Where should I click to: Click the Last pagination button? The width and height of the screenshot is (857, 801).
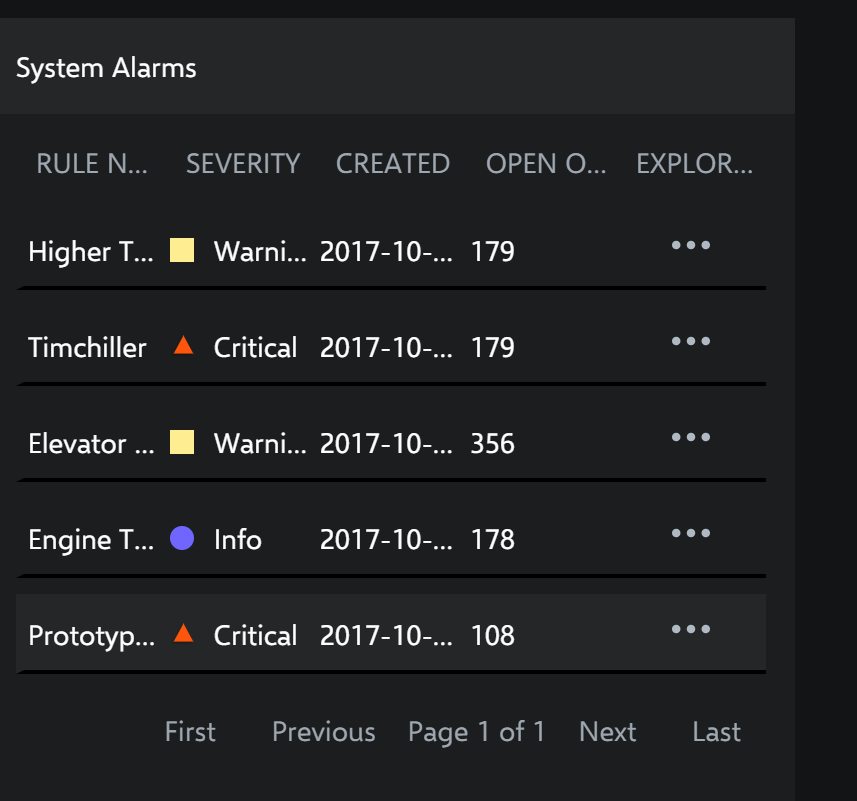tap(716, 732)
